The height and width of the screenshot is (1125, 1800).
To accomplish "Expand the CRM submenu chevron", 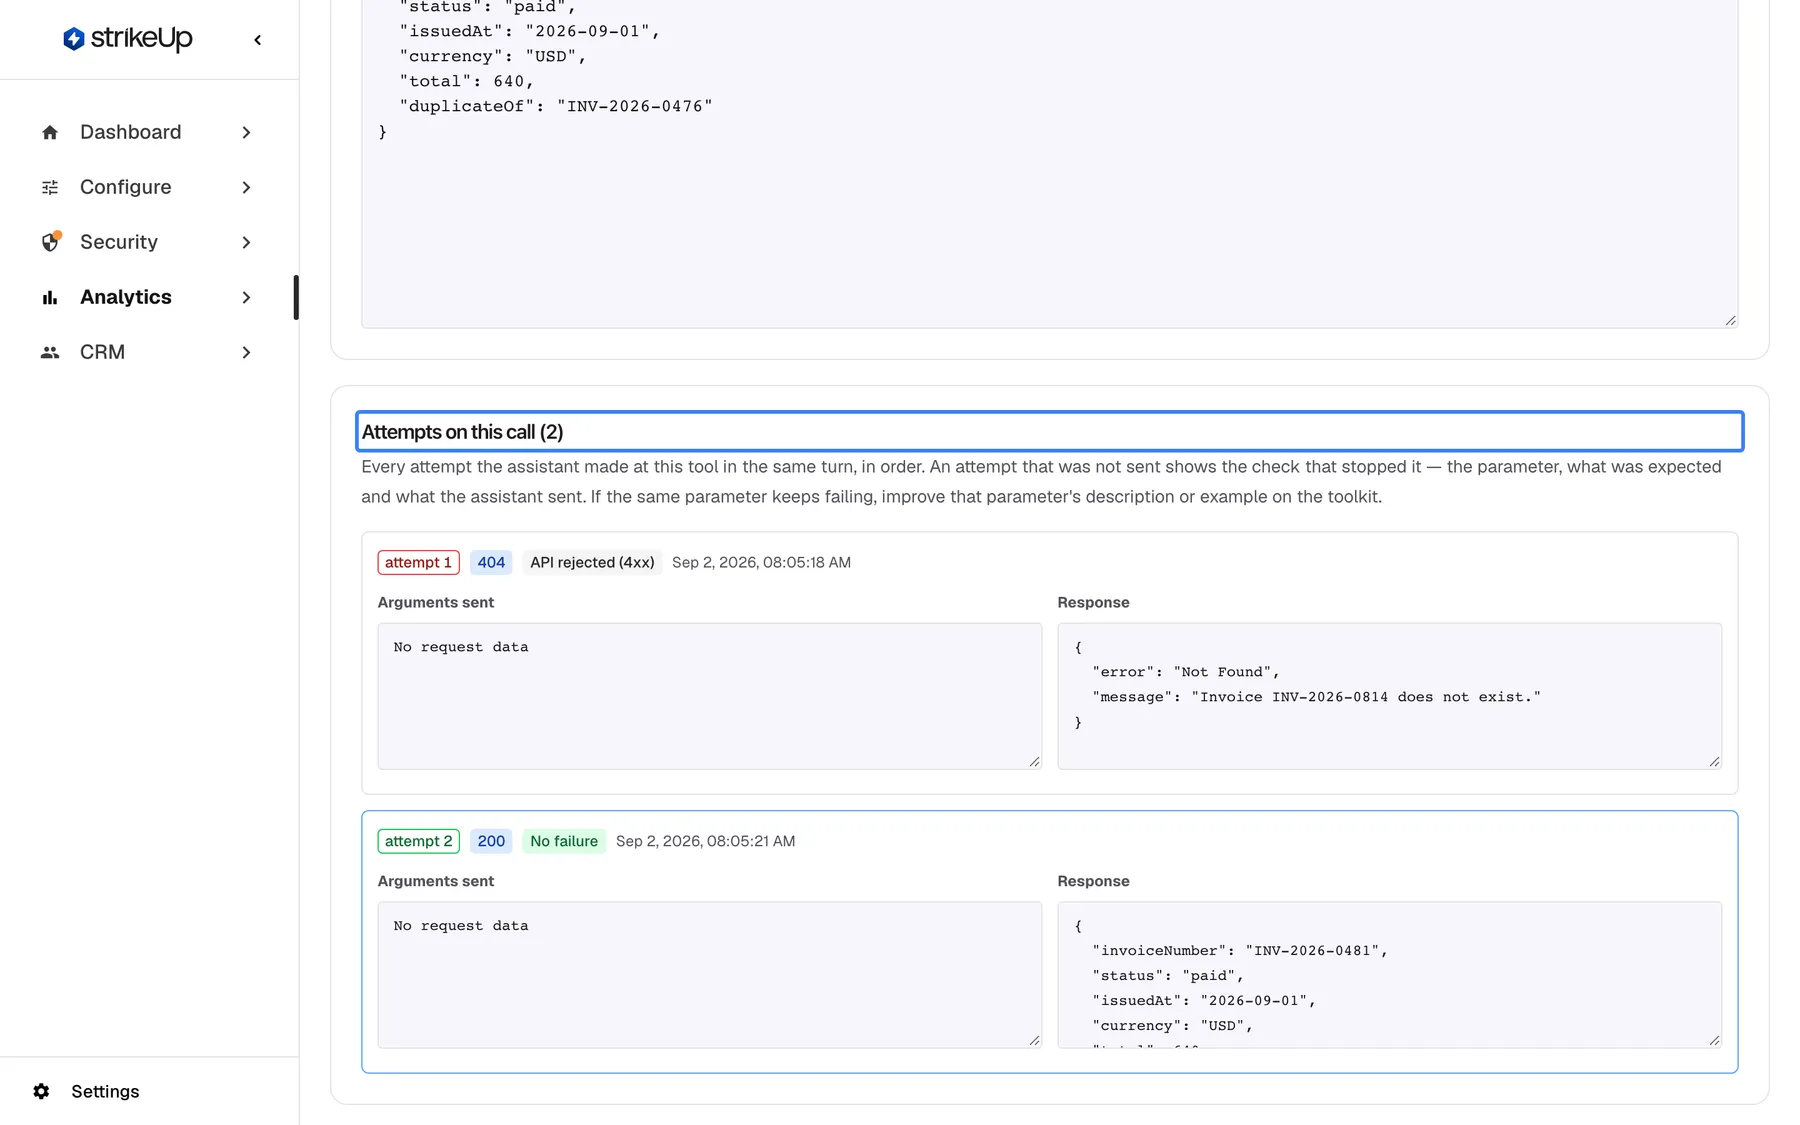I will 246,352.
